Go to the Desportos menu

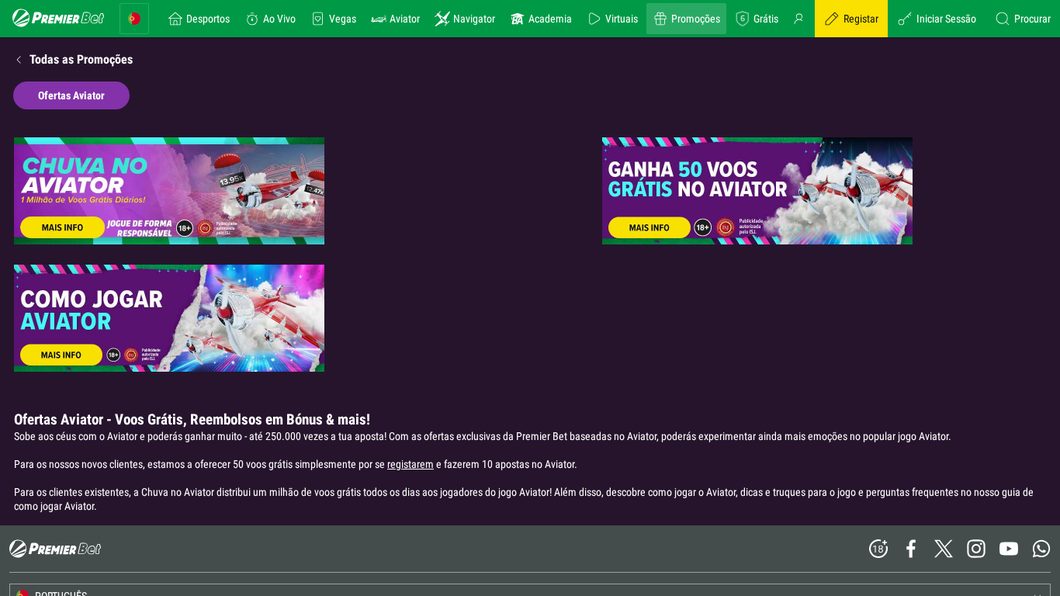pos(199,19)
